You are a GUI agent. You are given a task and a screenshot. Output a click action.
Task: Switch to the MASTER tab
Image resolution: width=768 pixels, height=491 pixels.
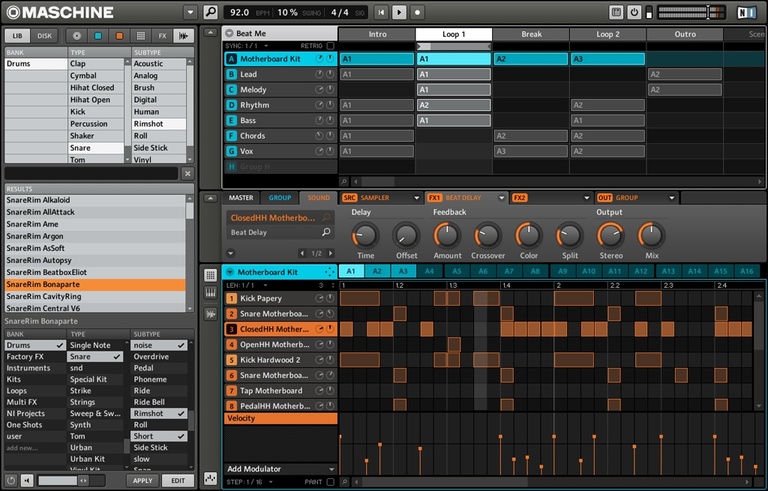[x=241, y=198]
